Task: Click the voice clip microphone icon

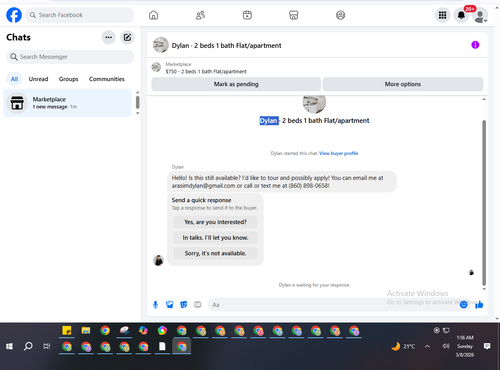Action: point(155,305)
